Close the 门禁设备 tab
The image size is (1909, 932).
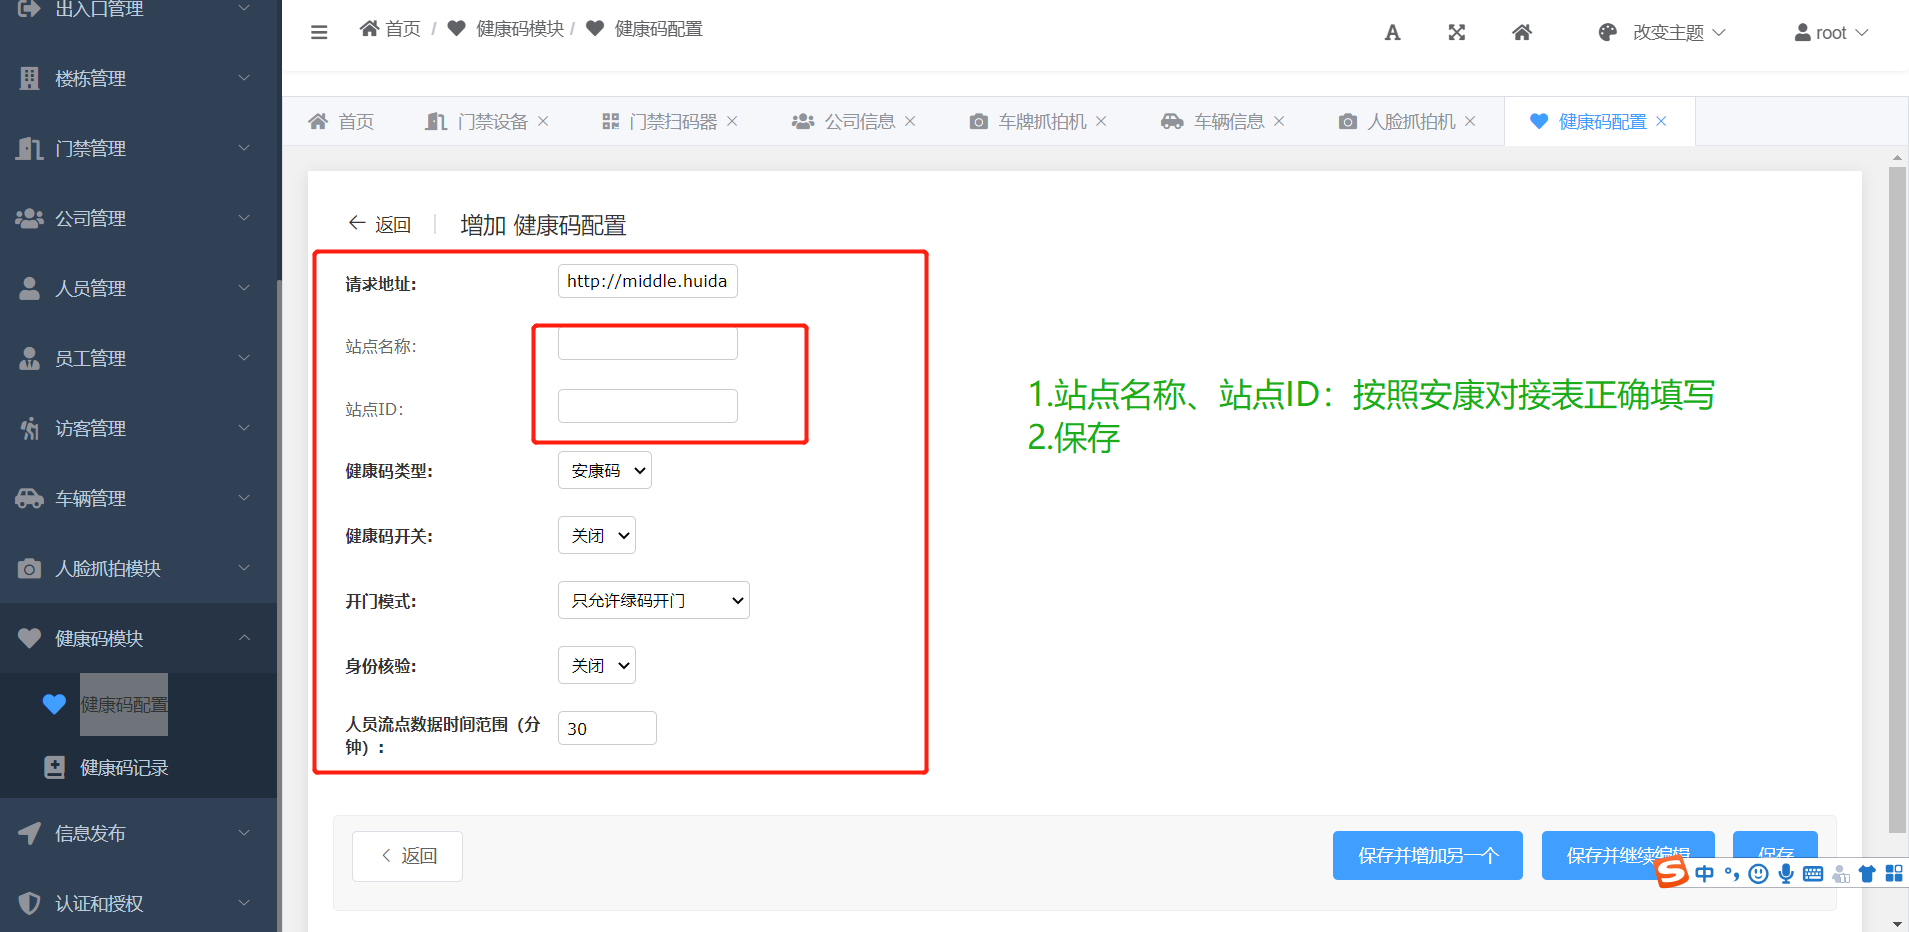[543, 121]
